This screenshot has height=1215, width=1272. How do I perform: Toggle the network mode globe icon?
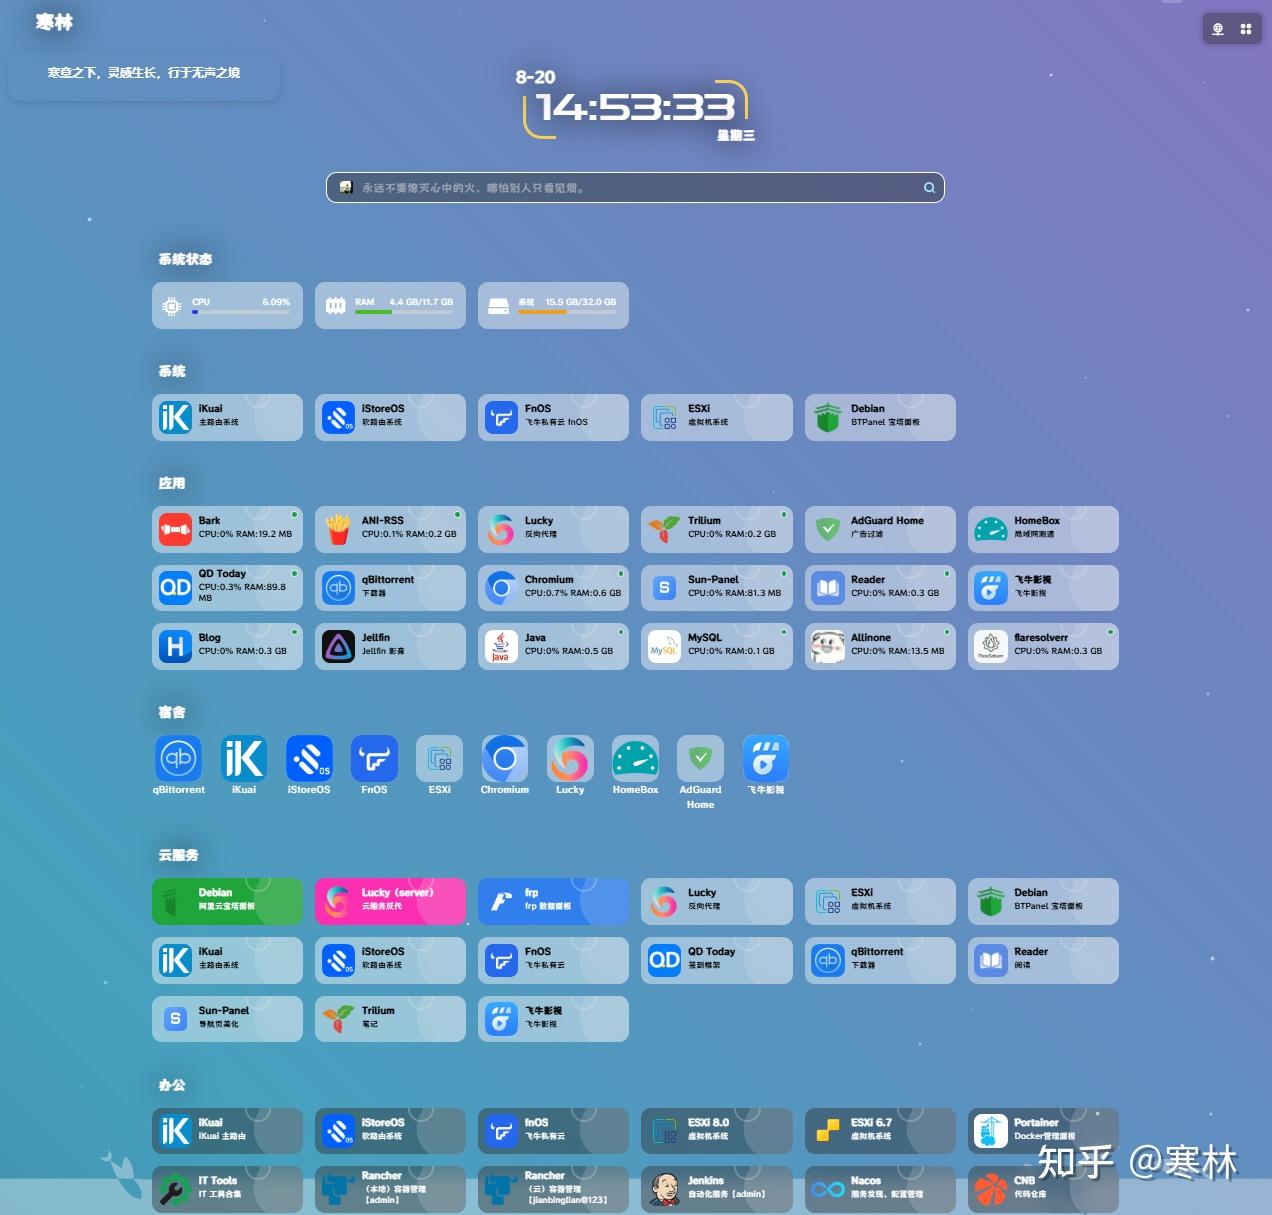coord(1218,29)
